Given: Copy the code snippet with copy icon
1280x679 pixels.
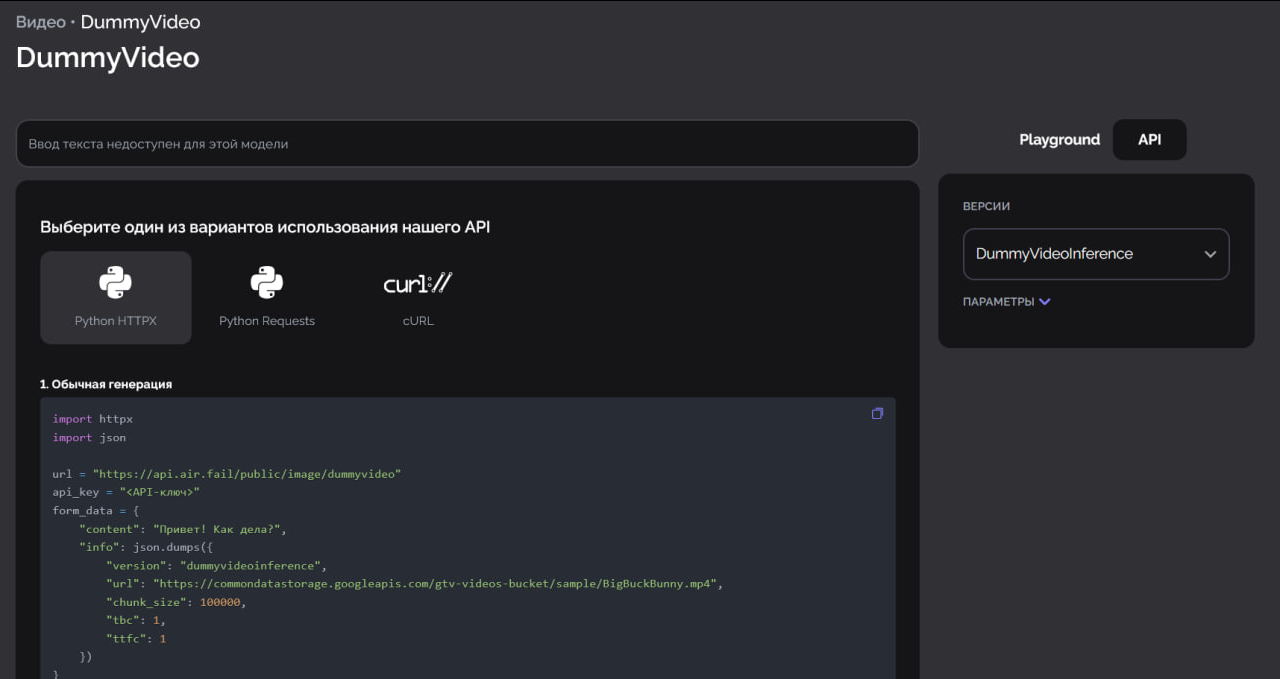Looking at the screenshot, I should point(877,413).
